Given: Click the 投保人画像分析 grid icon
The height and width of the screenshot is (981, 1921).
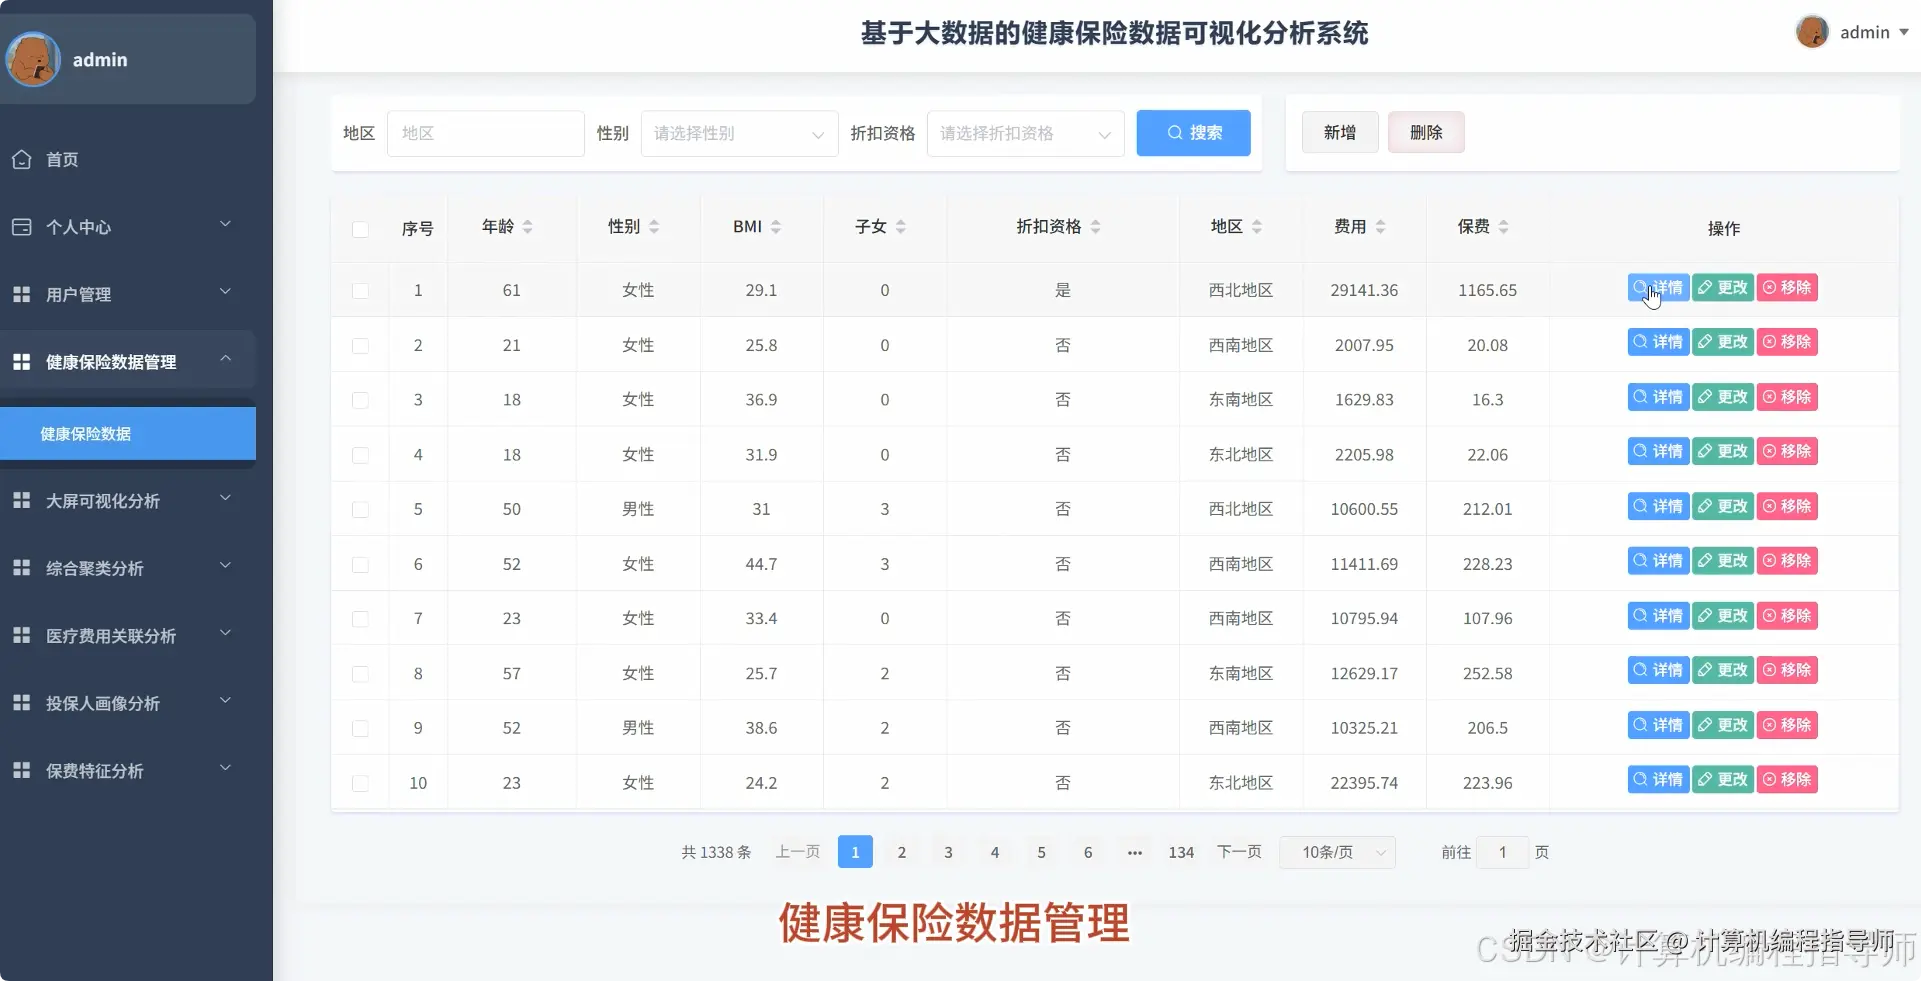Looking at the screenshot, I should [21, 703].
